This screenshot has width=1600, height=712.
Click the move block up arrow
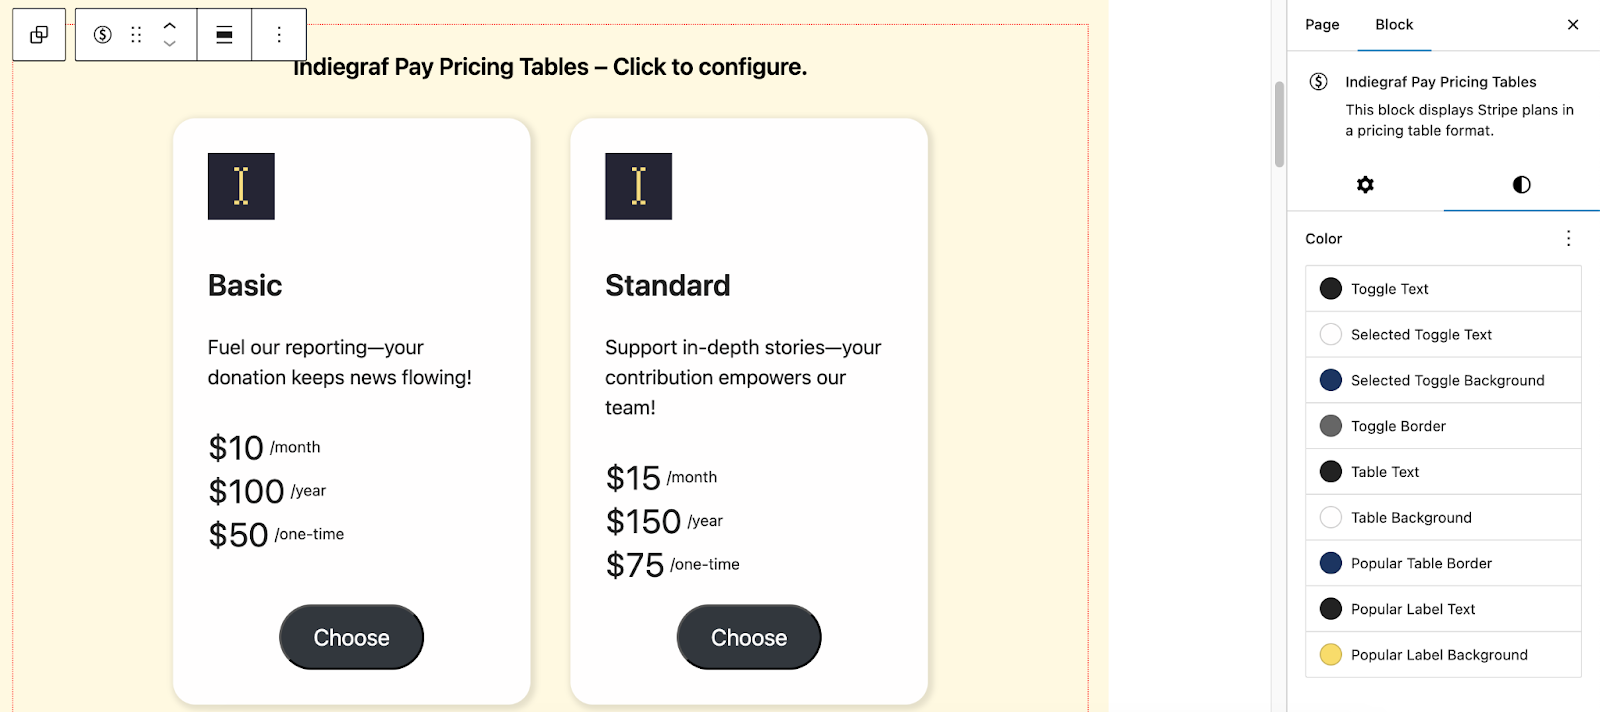pos(169,26)
